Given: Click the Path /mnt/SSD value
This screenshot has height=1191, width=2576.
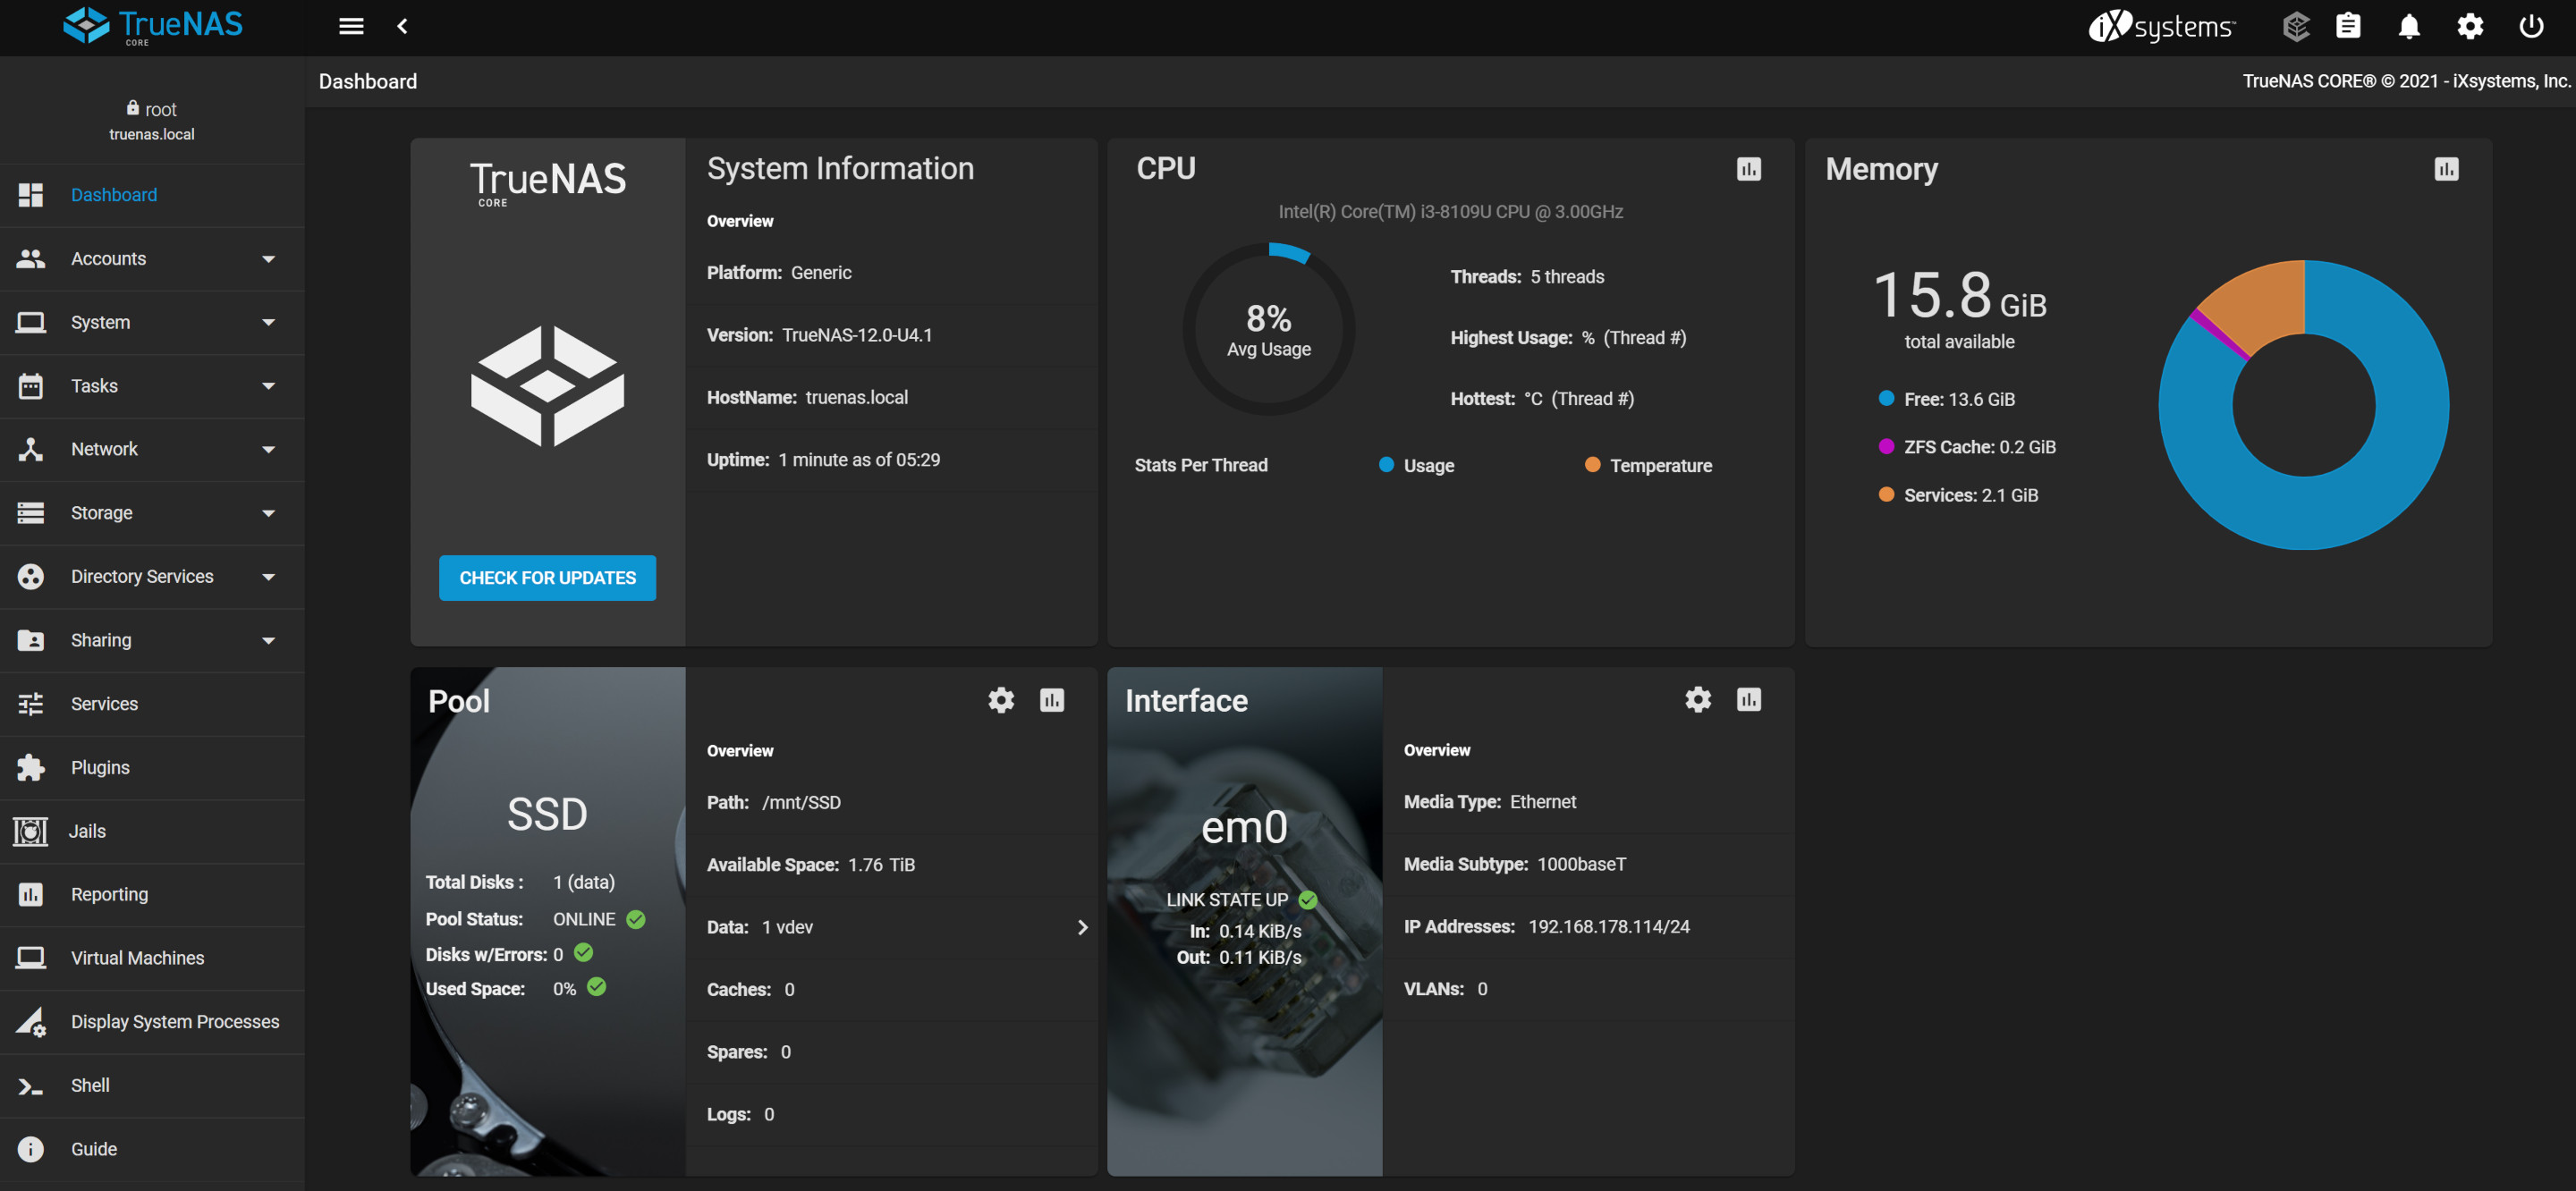Looking at the screenshot, I should [x=801, y=803].
